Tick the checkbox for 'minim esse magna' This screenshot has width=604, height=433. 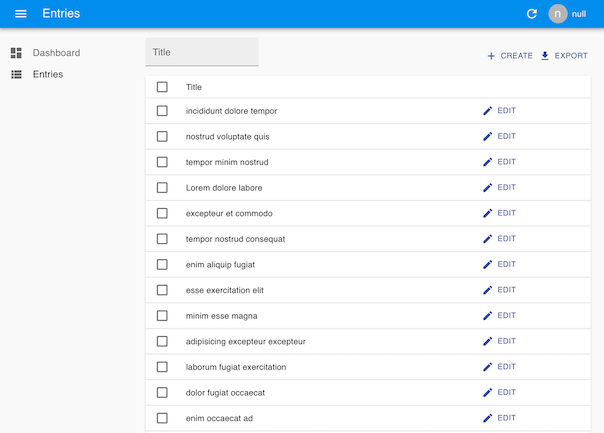(x=162, y=316)
